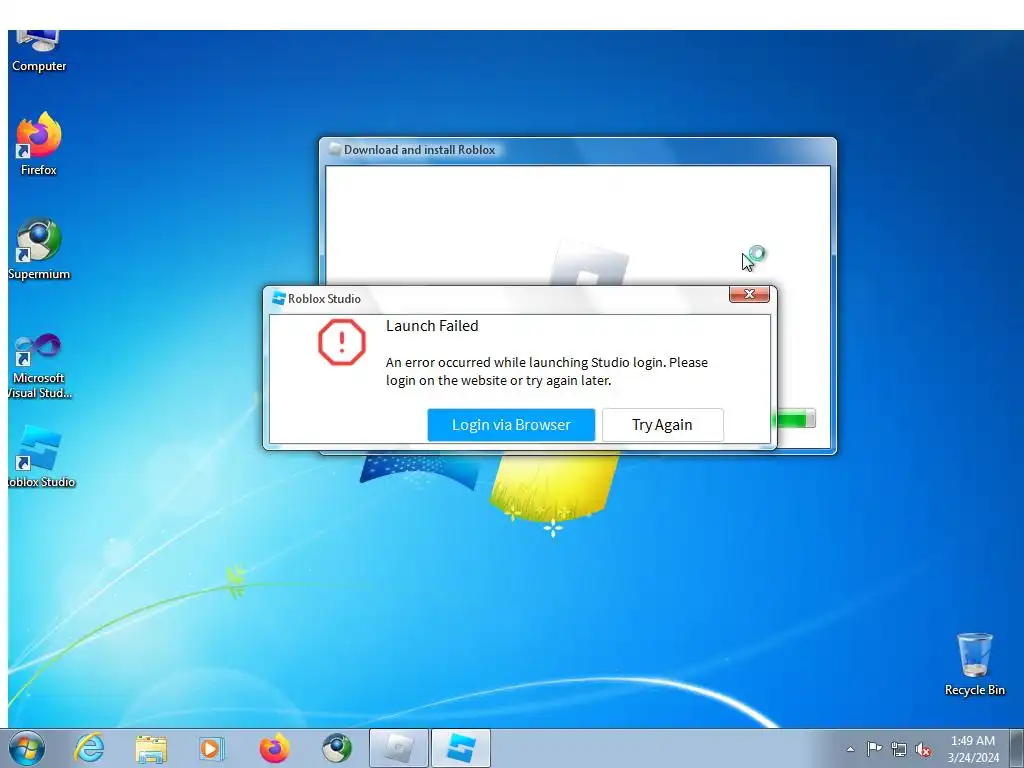Open the clock showing 1:49 AM

(973, 748)
